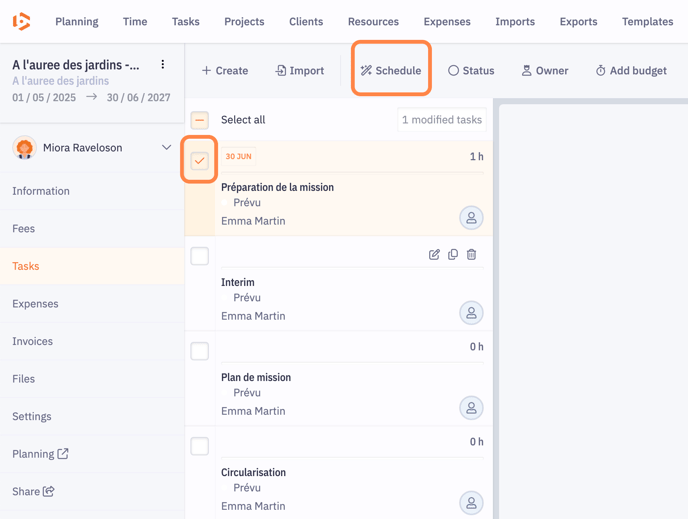Uncheck the Préparation de la mission checkbox

(x=200, y=161)
